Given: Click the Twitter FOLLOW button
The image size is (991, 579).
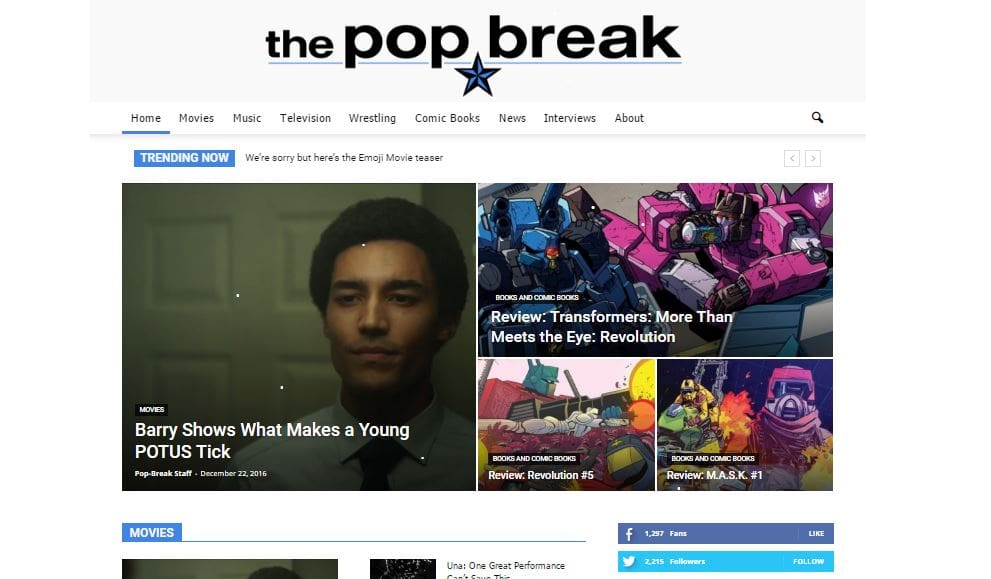Looking at the screenshot, I should 808,561.
